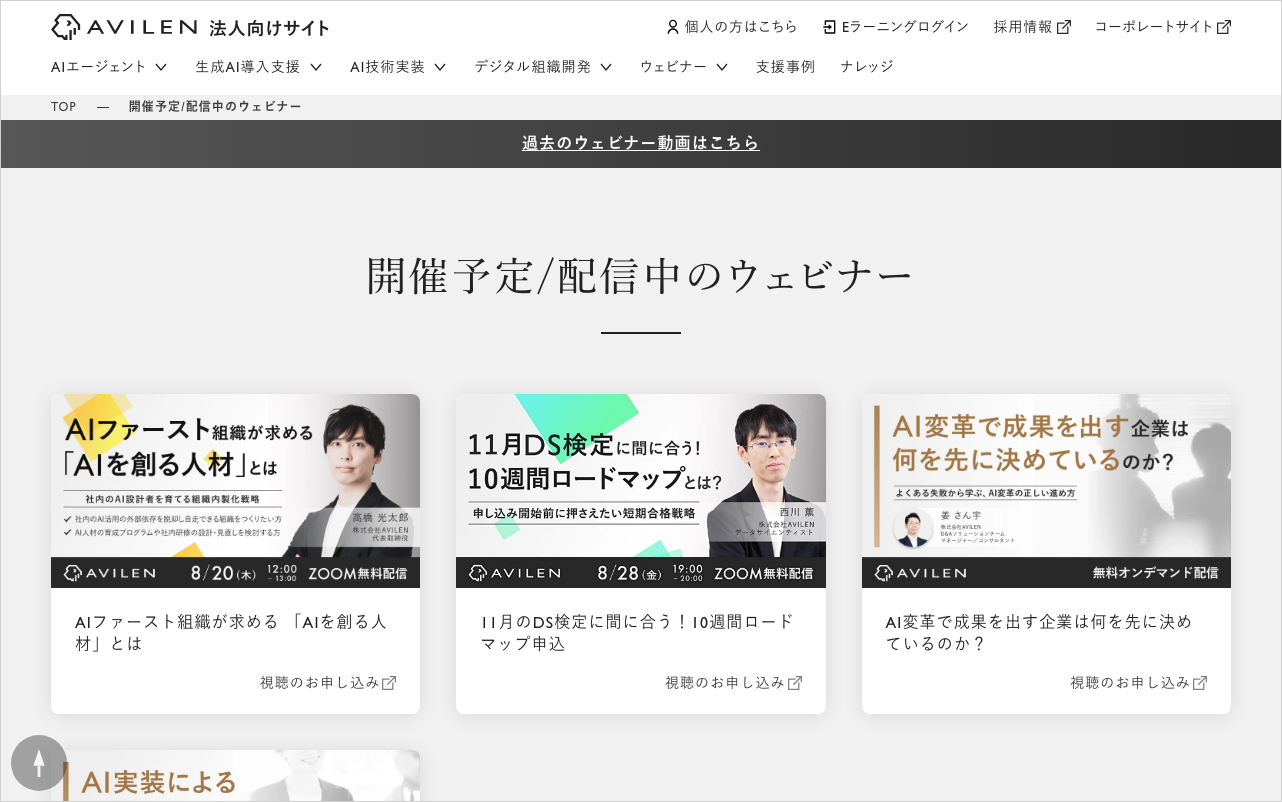Click 視聴のお申し込み in 11月のDS検定 card

725,683
